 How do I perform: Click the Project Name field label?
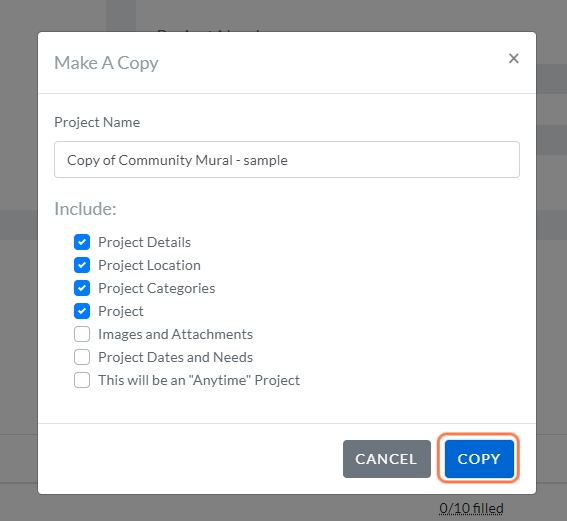(97, 122)
